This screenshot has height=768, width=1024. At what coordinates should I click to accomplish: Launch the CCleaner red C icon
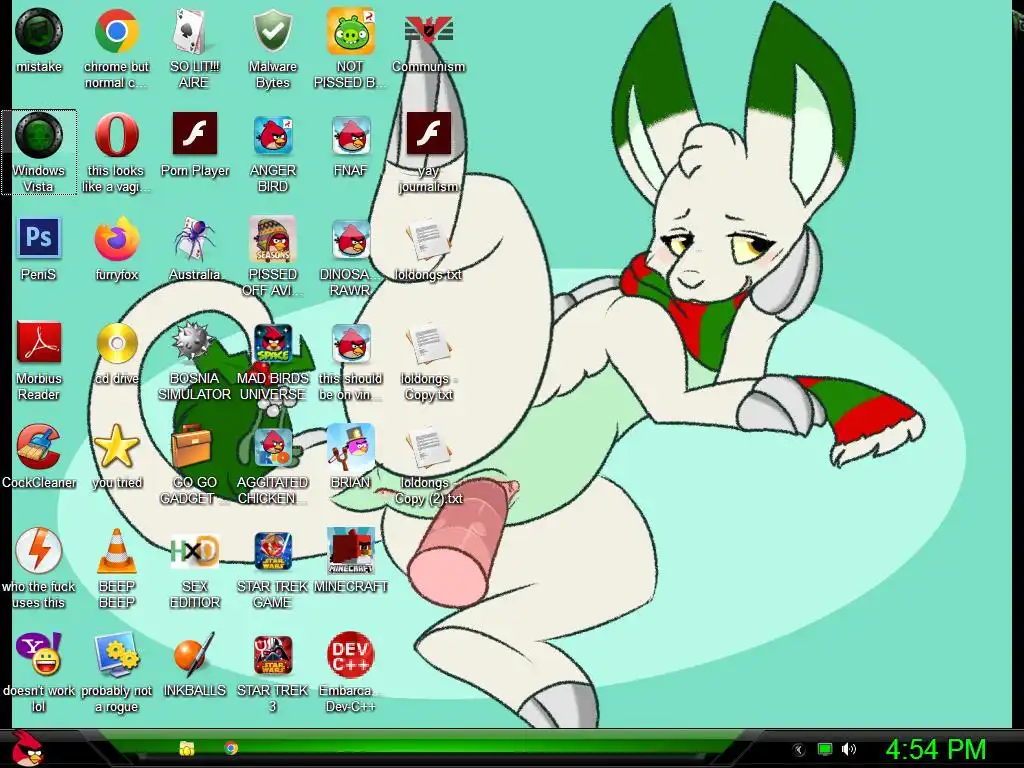(x=39, y=447)
